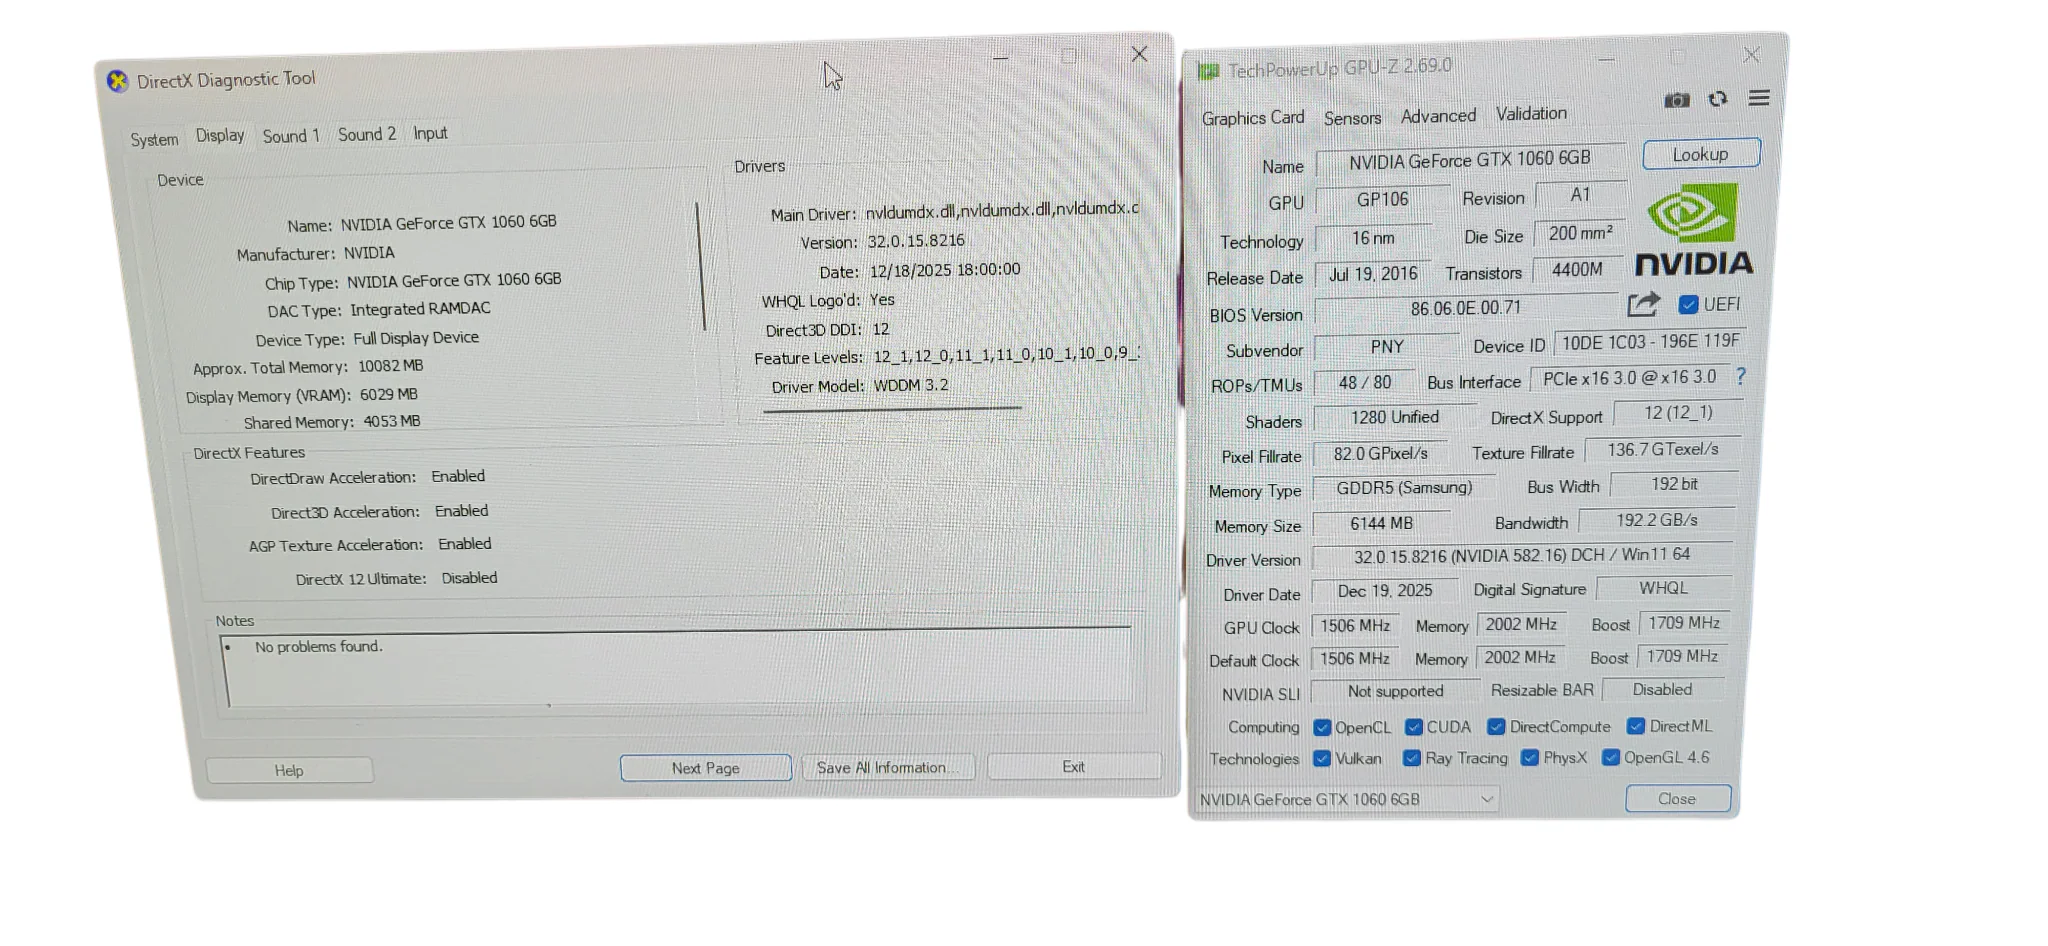Click the BIOS Version 86.06.0E.00.71 field
This screenshot has width=2048, height=946.
[1466, 309]
